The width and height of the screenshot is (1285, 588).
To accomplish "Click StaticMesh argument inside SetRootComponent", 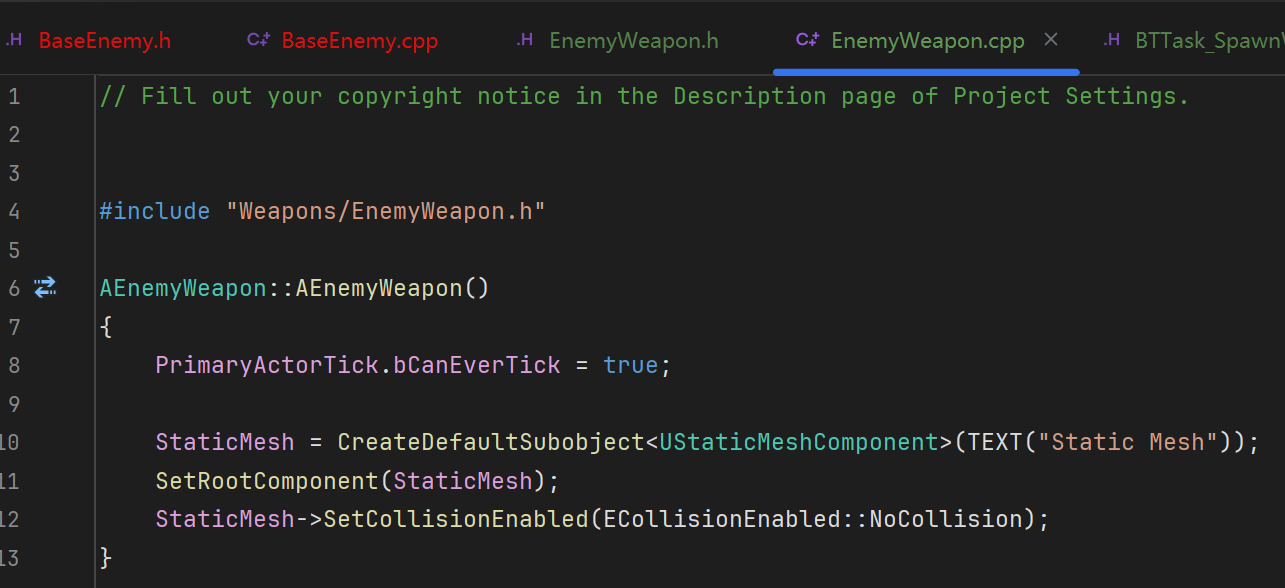I will [463, 481].
